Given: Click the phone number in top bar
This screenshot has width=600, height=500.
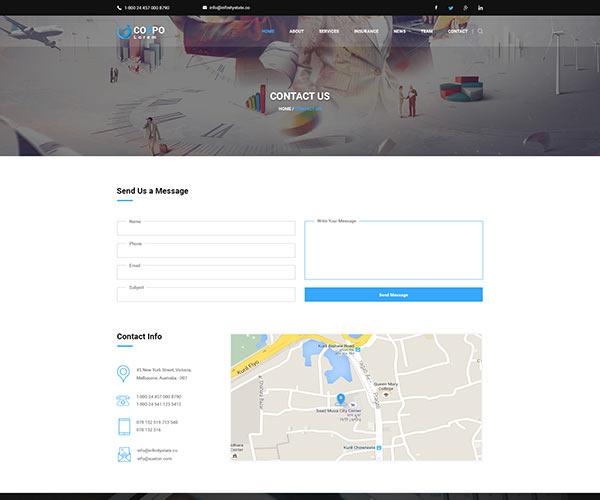Looking at the screenshot, I should tap(147, 8).
